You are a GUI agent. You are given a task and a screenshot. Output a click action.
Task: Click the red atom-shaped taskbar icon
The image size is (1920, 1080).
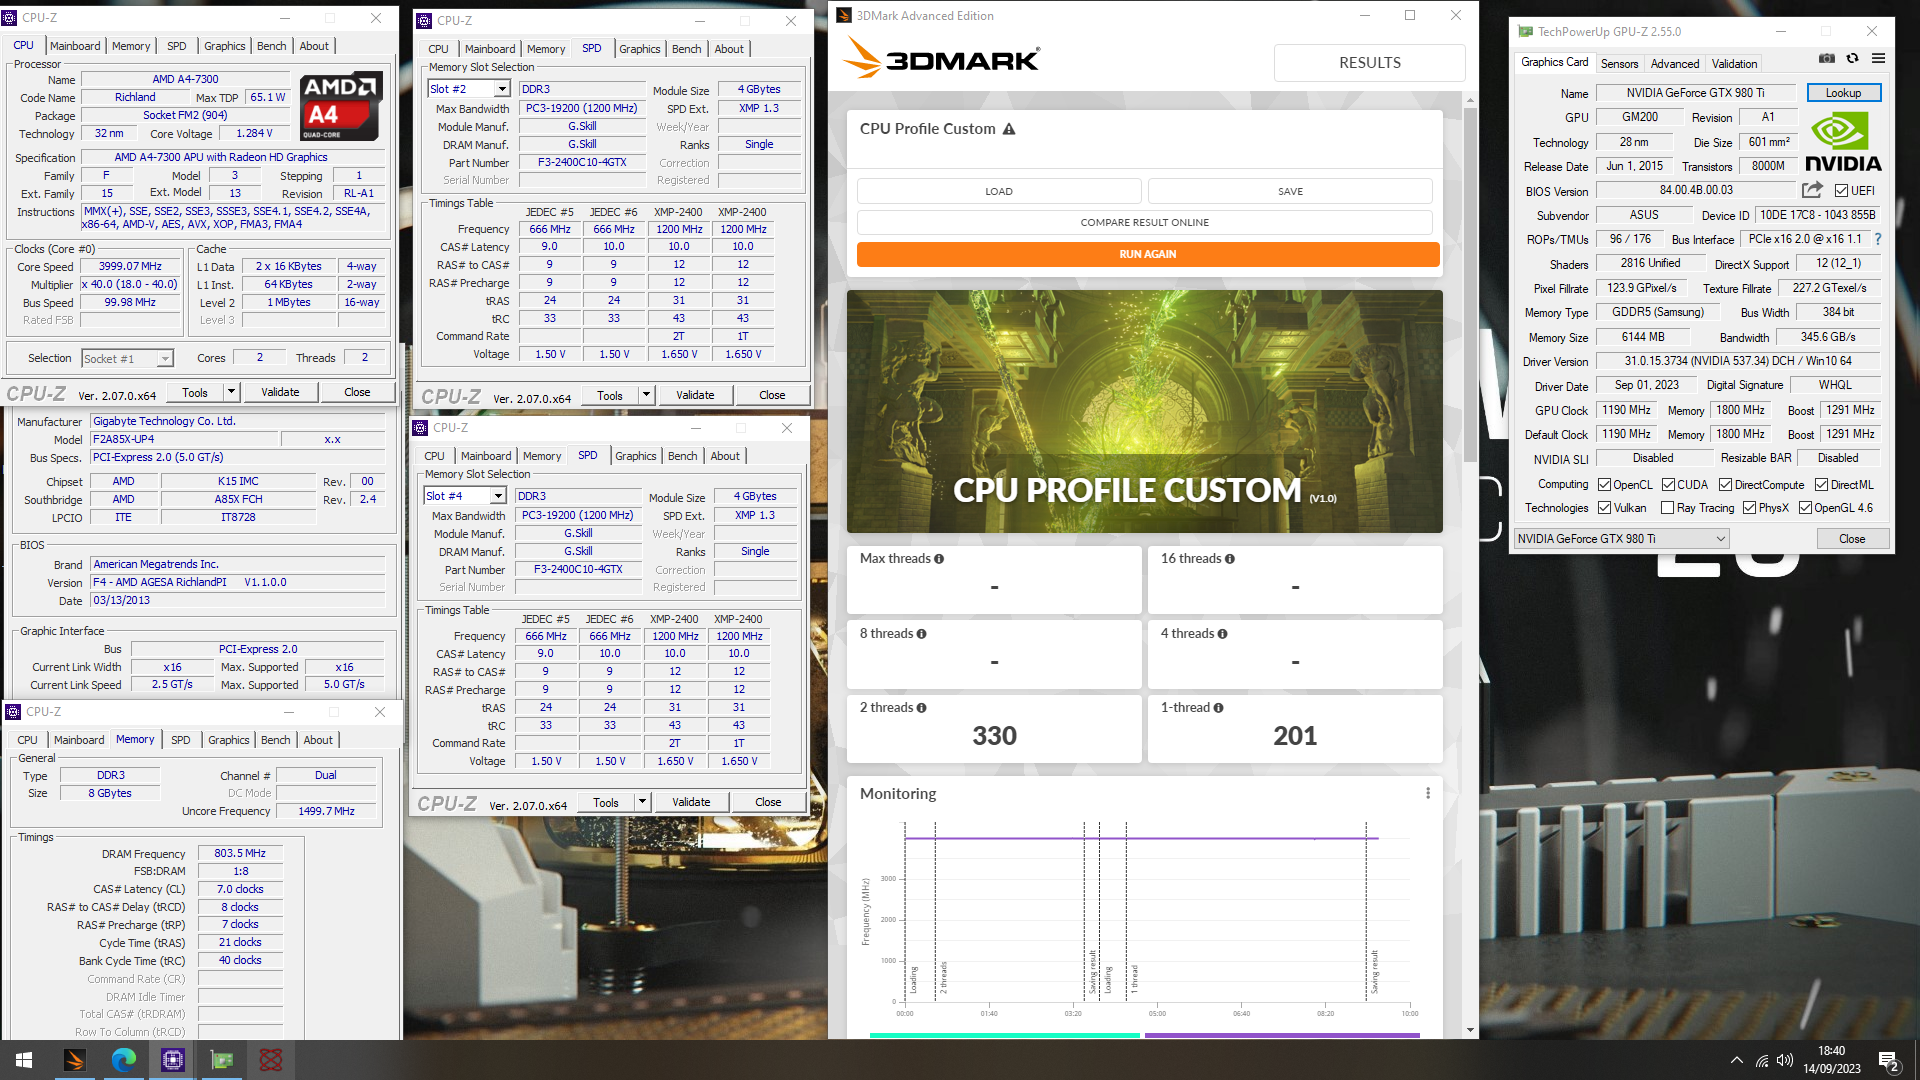[x=270, y=1060]
